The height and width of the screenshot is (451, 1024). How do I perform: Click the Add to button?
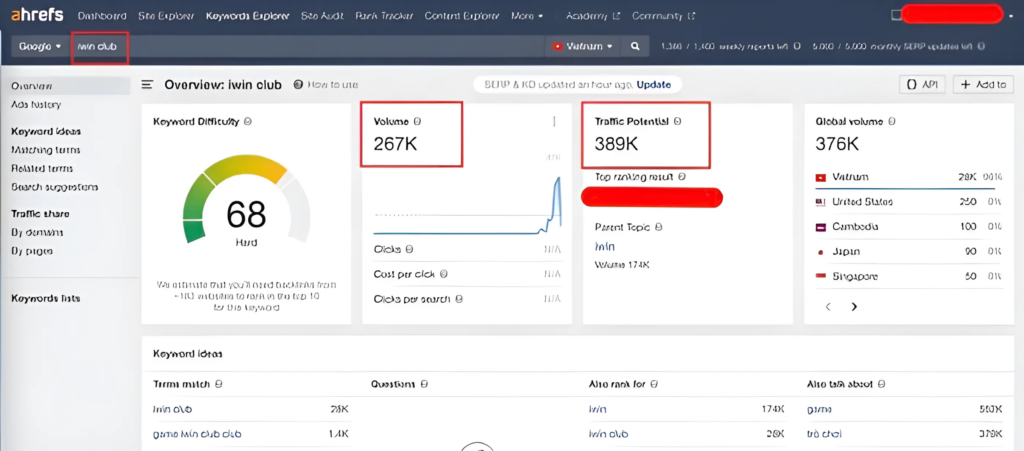click(982, 85)
